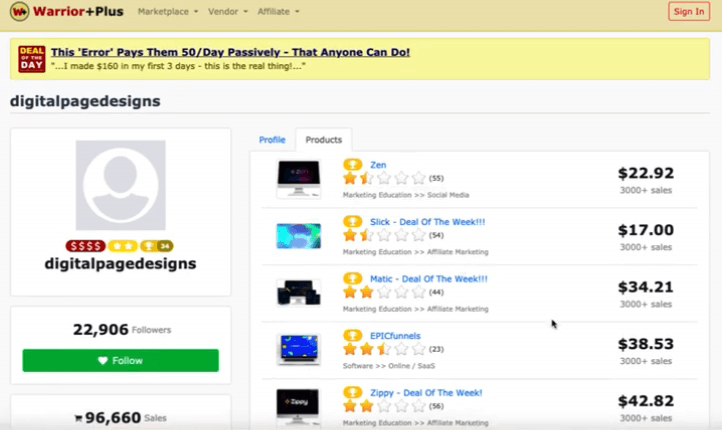Open Matic - Deal Of The Week link
Viewport: 722px width, 430px height.
click(429, 279)
